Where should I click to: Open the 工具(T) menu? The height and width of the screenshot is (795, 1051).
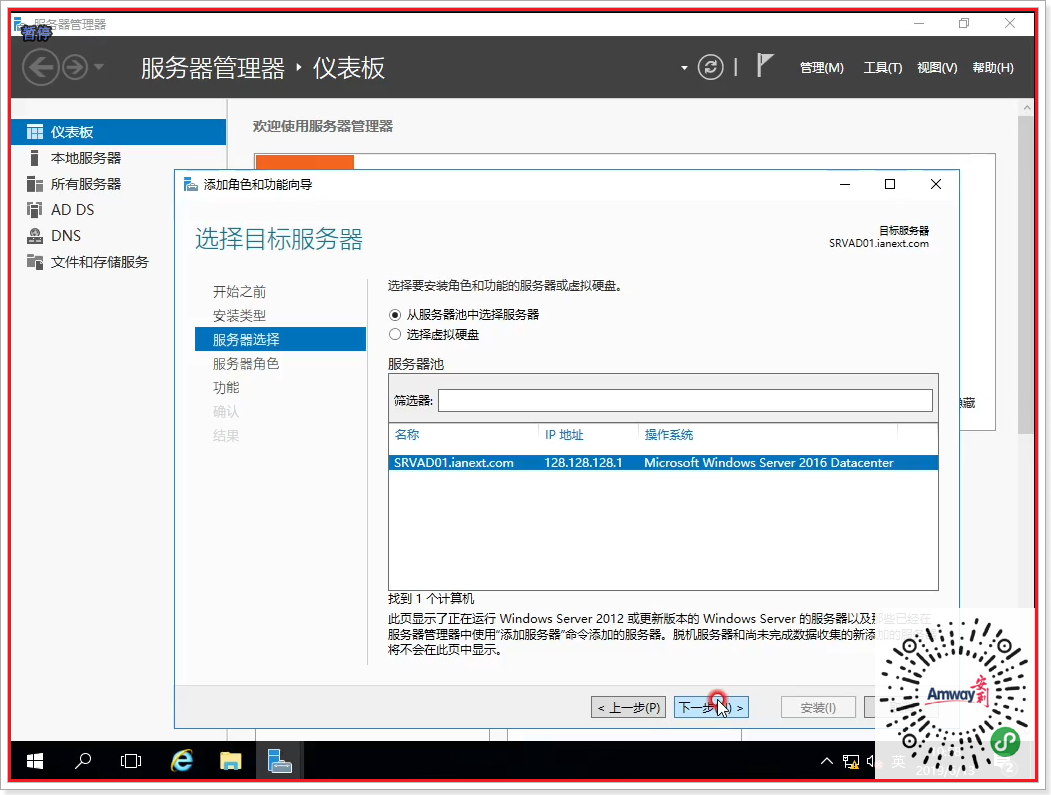pos(882,68)
